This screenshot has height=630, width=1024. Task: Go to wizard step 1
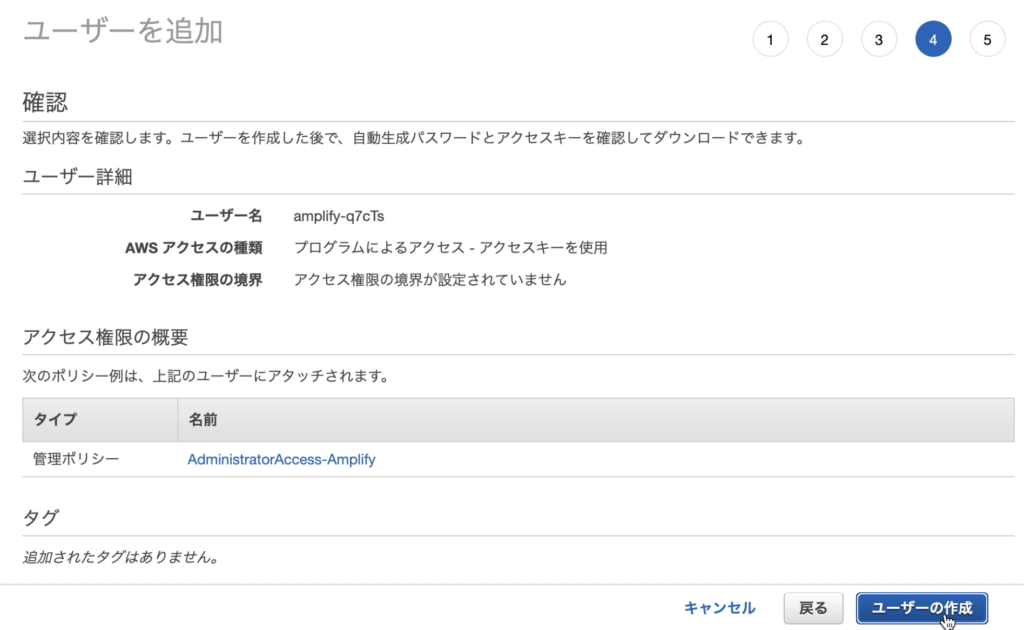click(770, 39)
